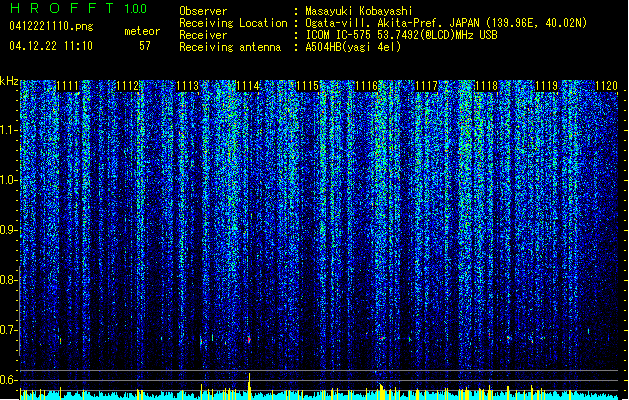Click the 0.8 kHz axis label
This screenshot has height=400, width=629.
9,280
